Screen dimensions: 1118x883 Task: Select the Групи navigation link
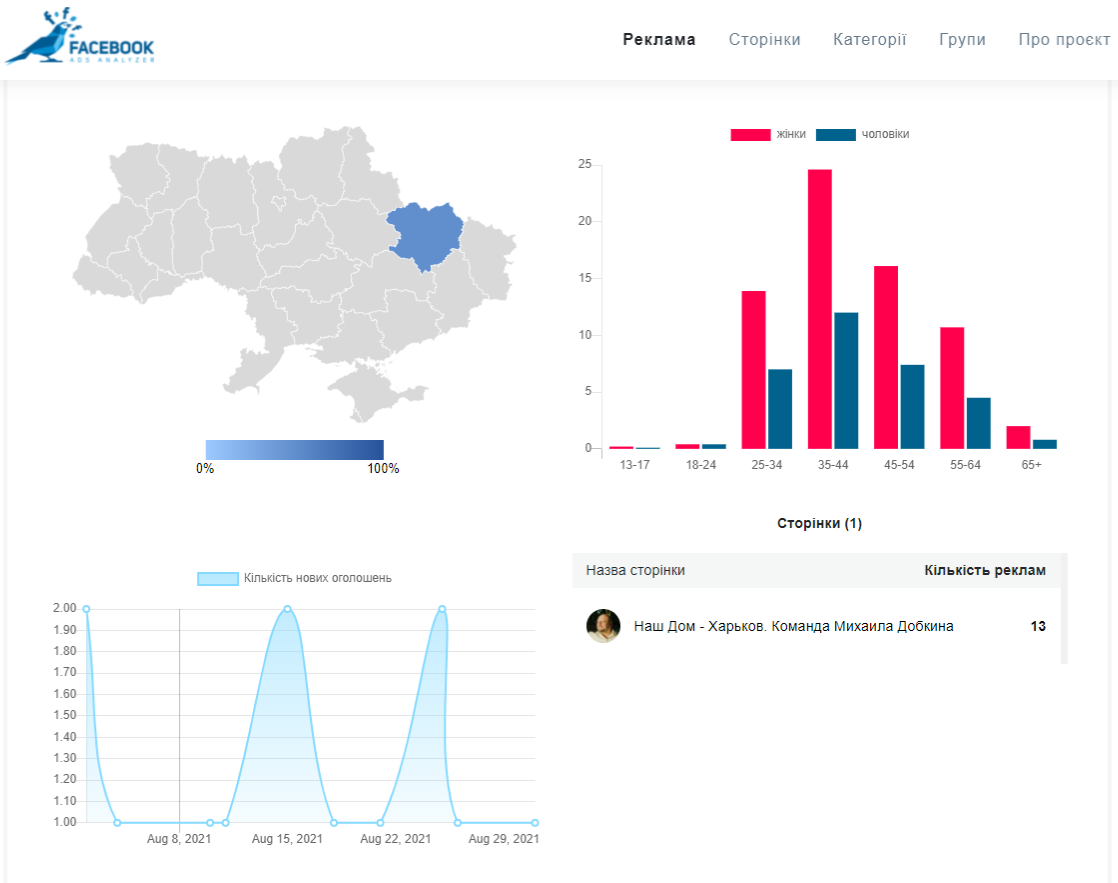pyautogui.click(x=962, y=40)
